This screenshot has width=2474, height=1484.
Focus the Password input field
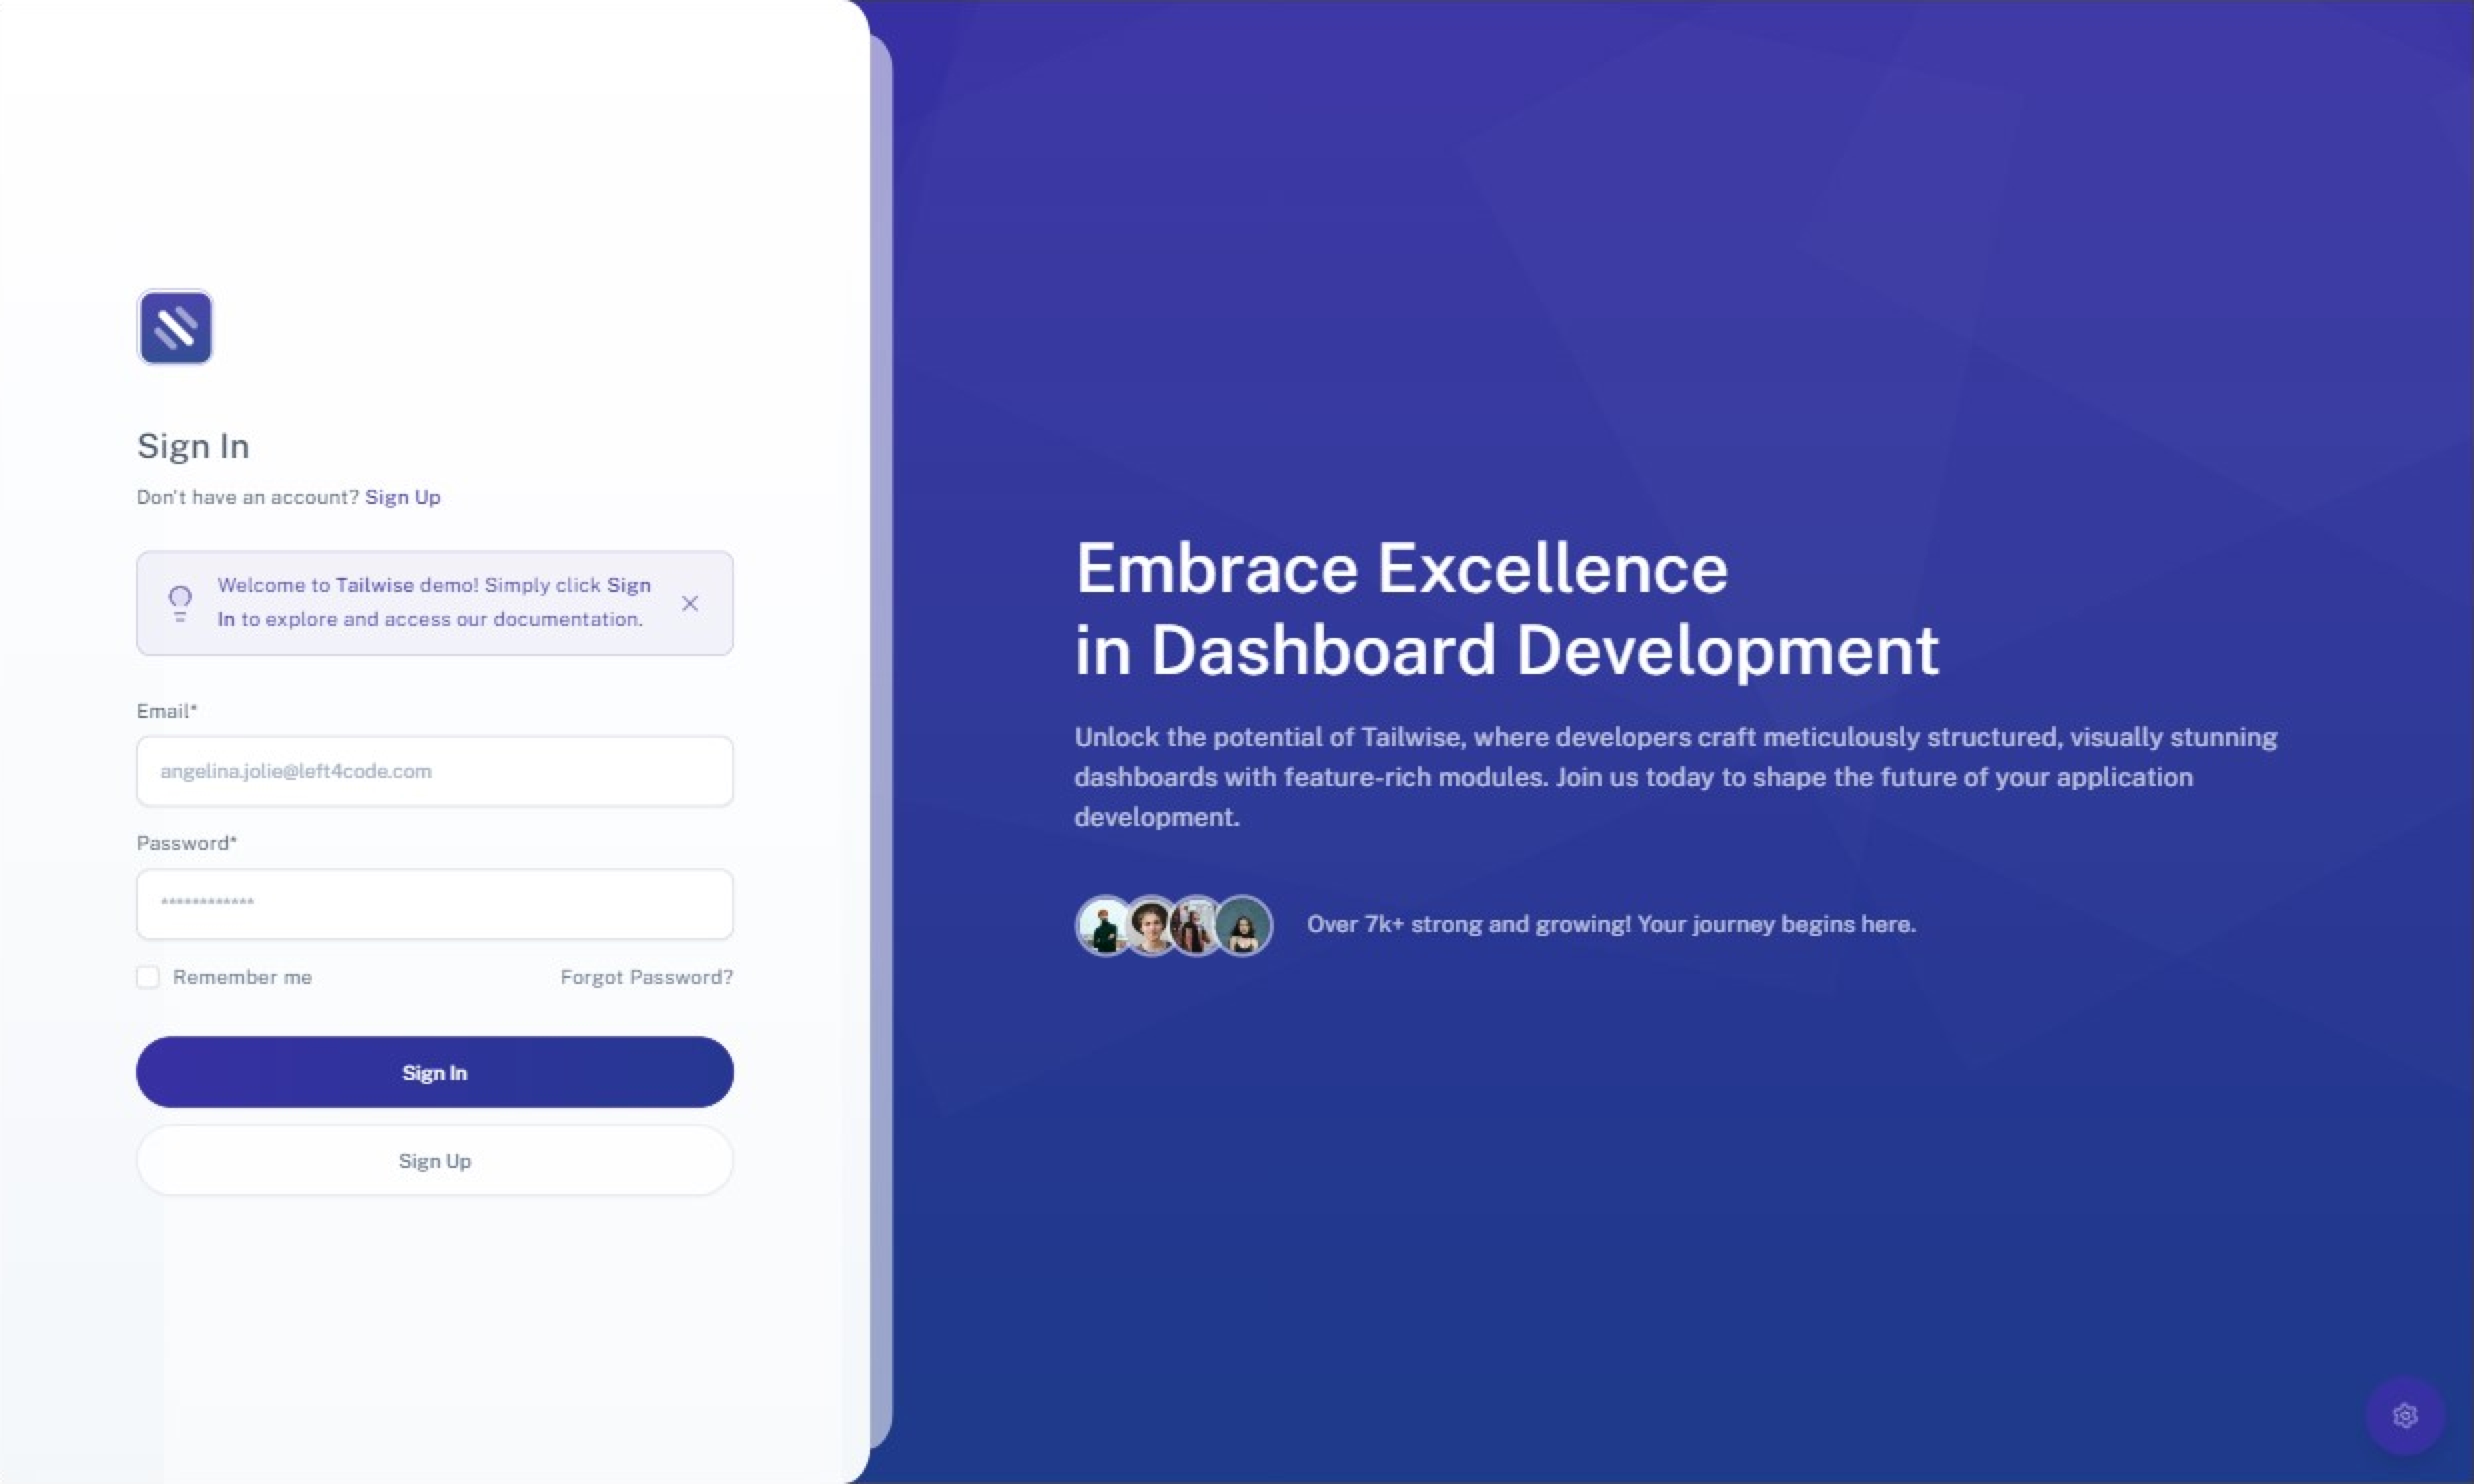click(x=435, y=903)
